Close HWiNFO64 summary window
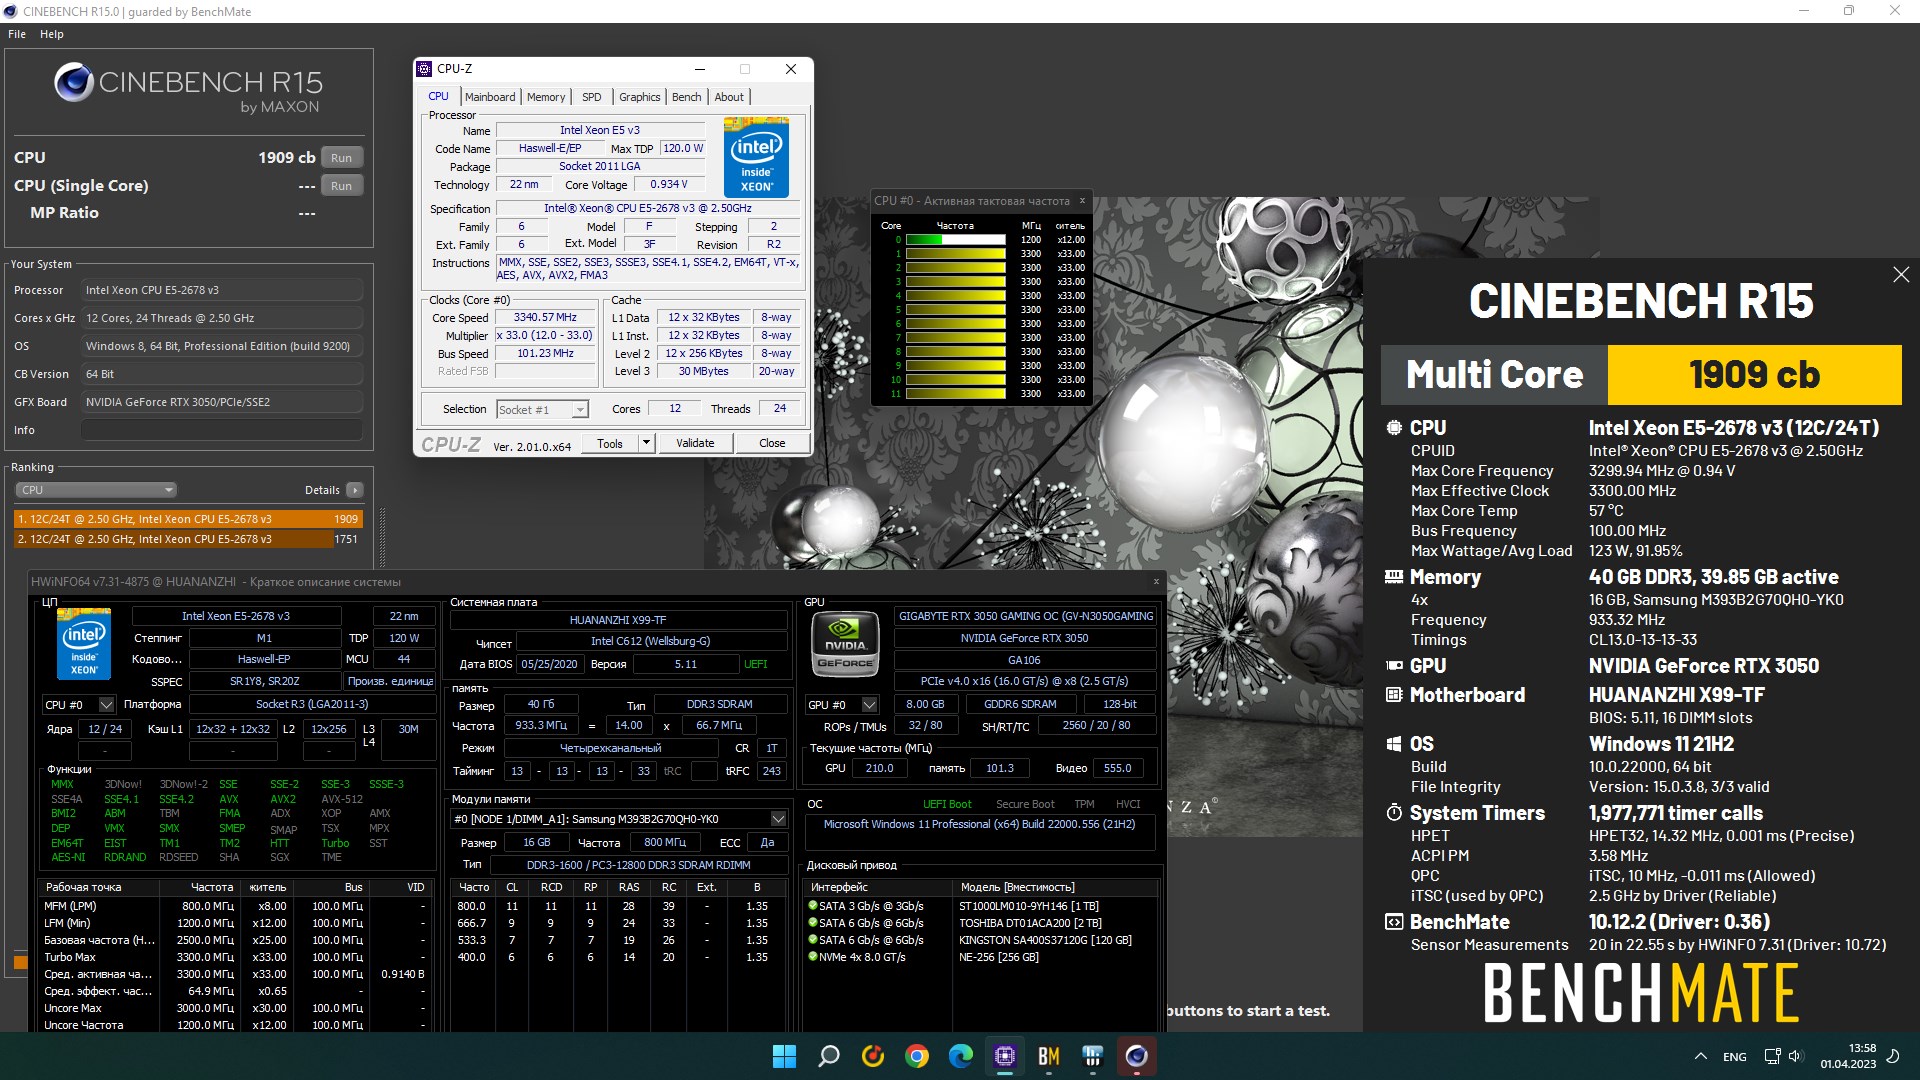The height and width of the screenshot is (1080, 1920). tap(1157, 581)
